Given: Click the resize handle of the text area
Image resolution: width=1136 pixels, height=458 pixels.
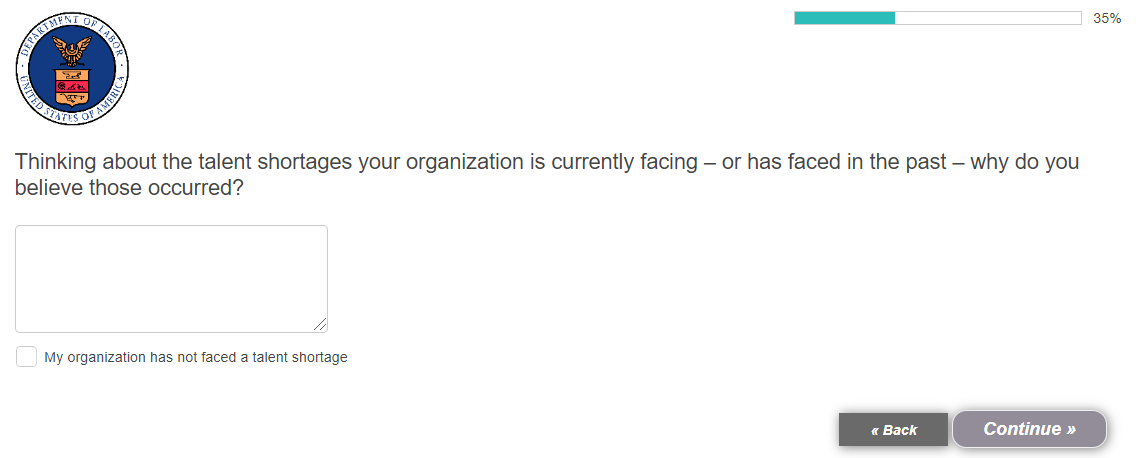Looking at the screenshot, I should click(320, 325).
